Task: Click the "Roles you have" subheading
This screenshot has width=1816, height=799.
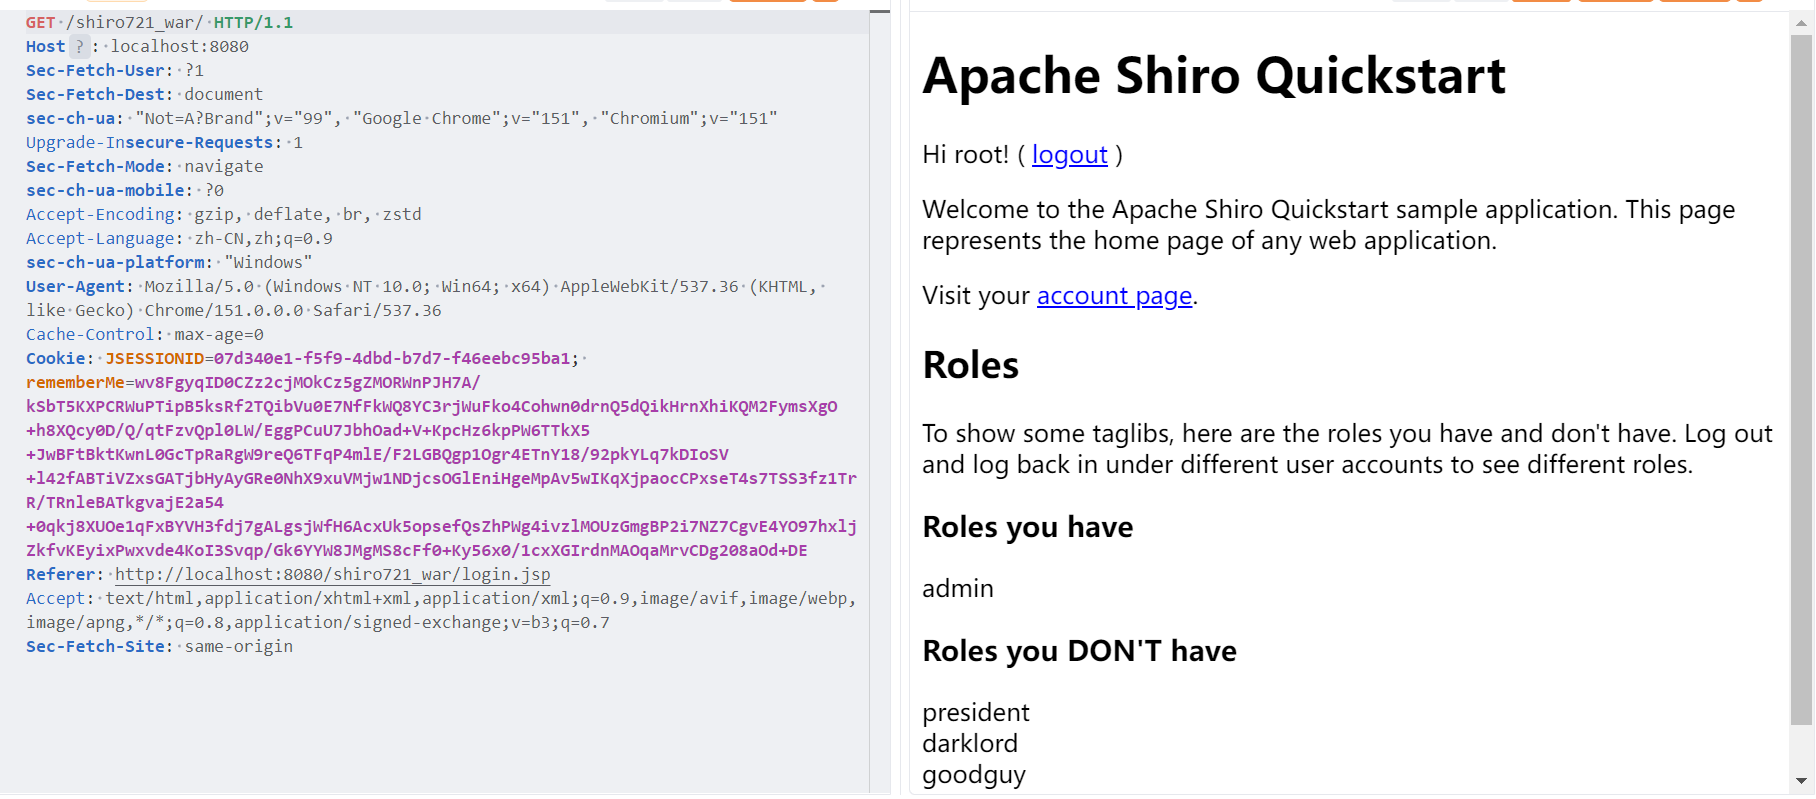Action: 1028,527
